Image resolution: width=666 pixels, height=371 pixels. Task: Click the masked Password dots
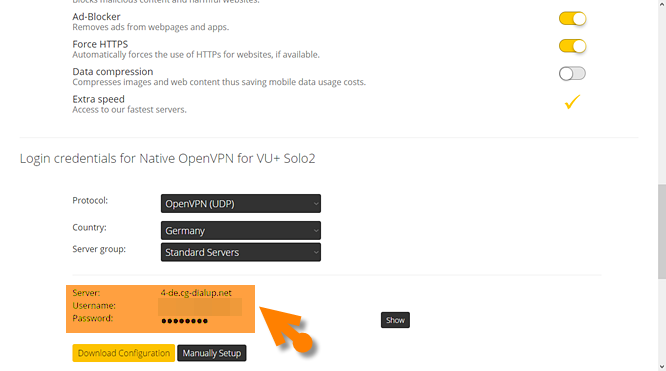[x=184, y=321]
